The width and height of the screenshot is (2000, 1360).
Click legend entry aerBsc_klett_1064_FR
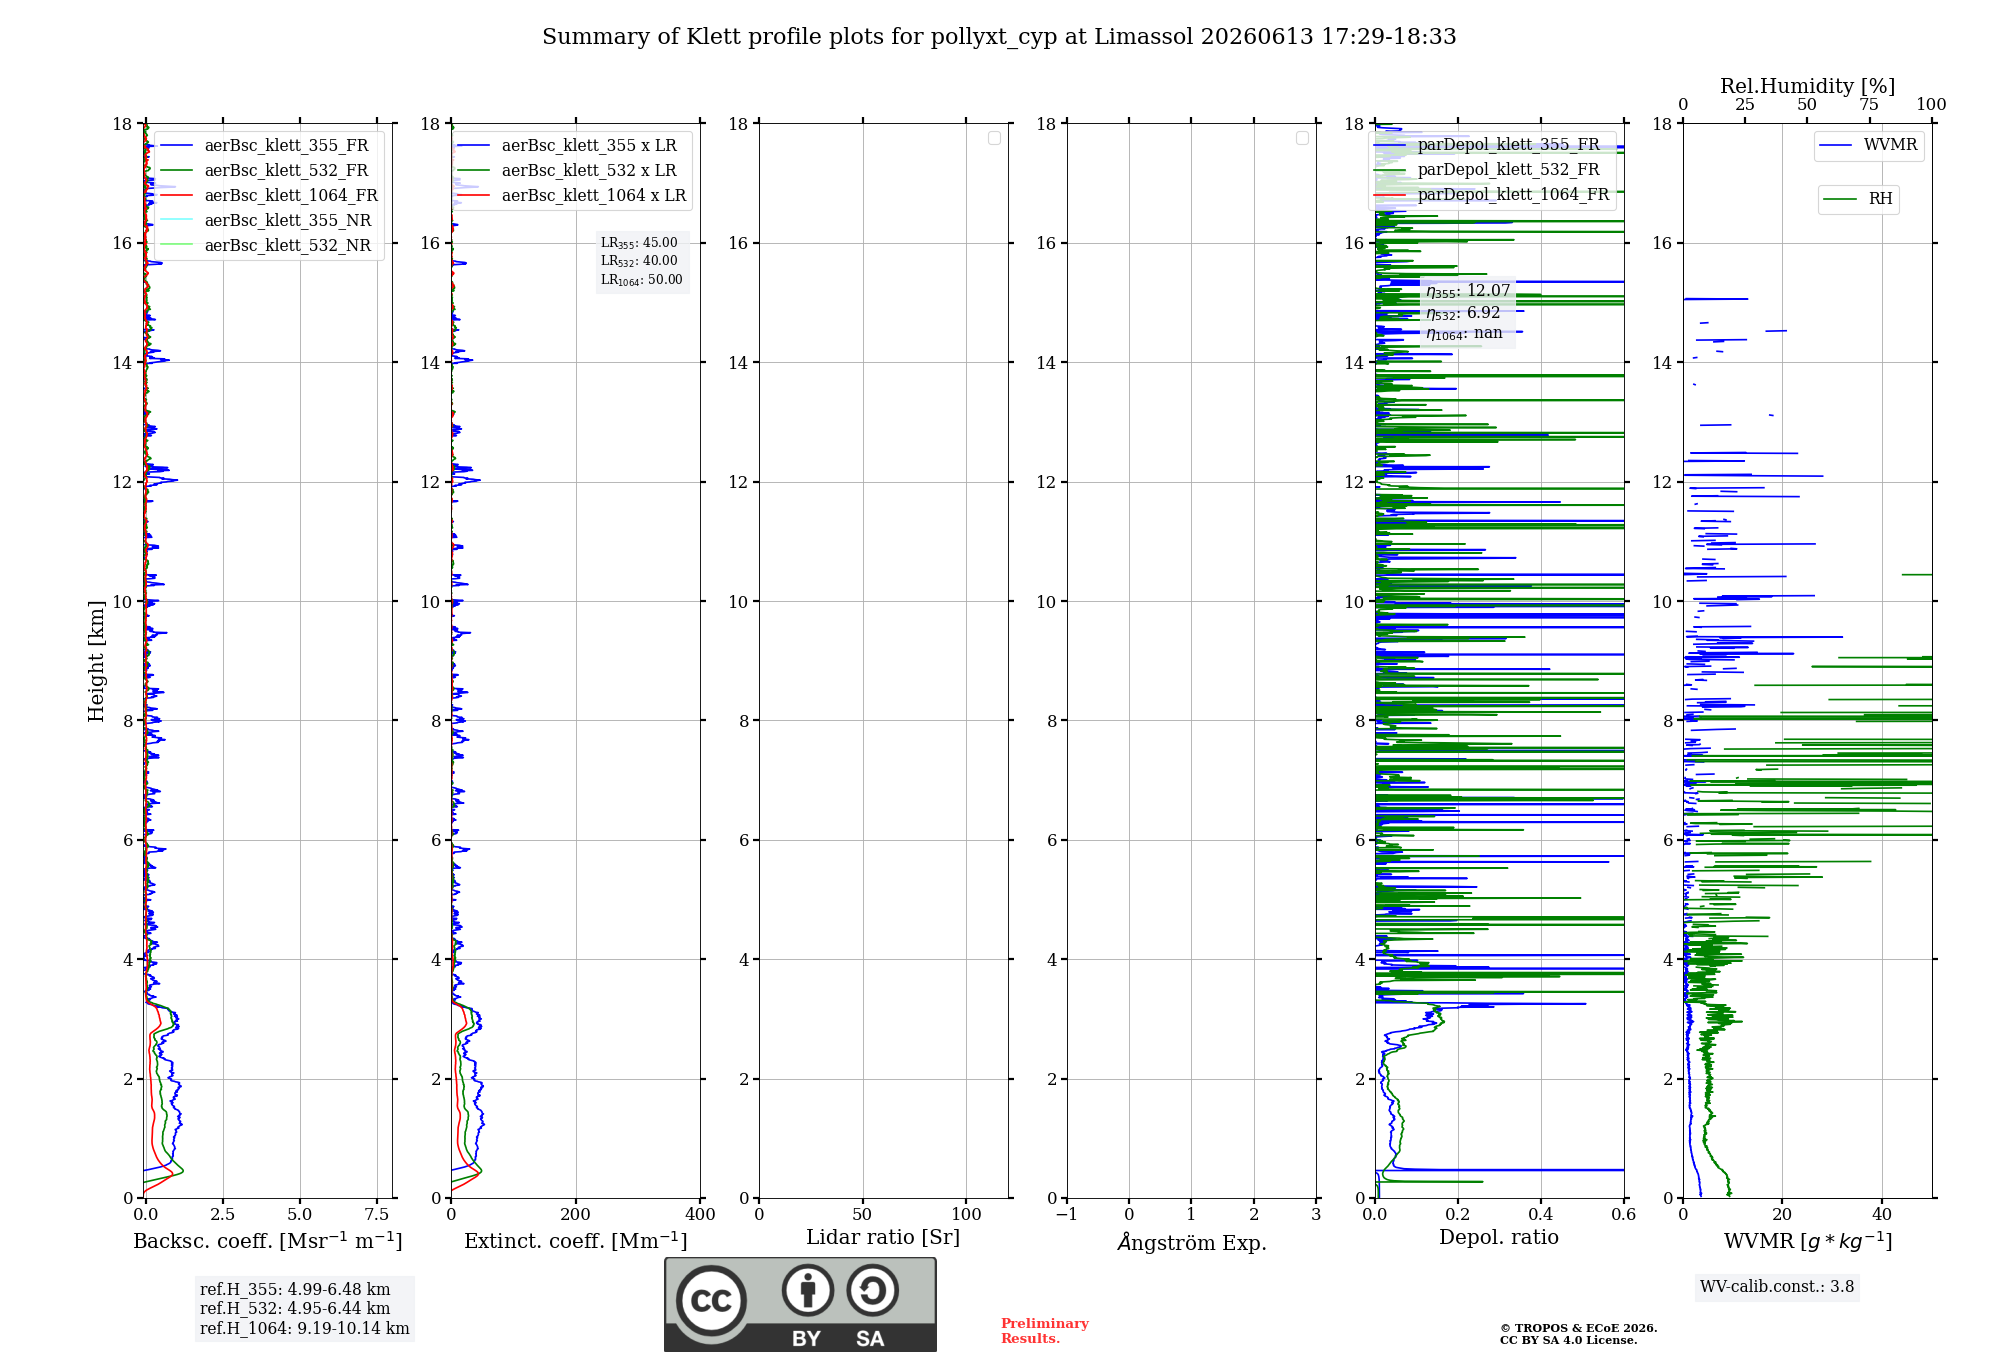click(x=268, y=195)
